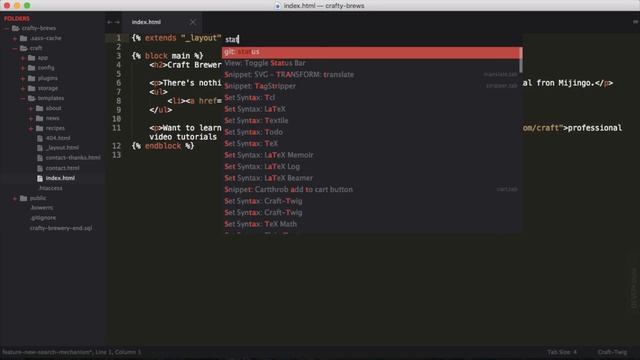The width and height of the screenshot is (640, 360).
Task: Close the index.html tab
Action: pyautogui.click(x=193, y=22)
